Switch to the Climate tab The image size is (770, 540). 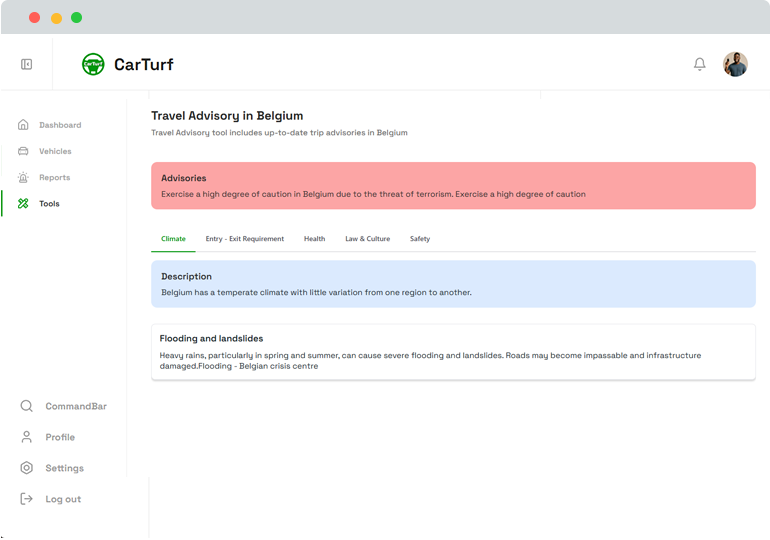pyautogui.click(x=173, y=239)
